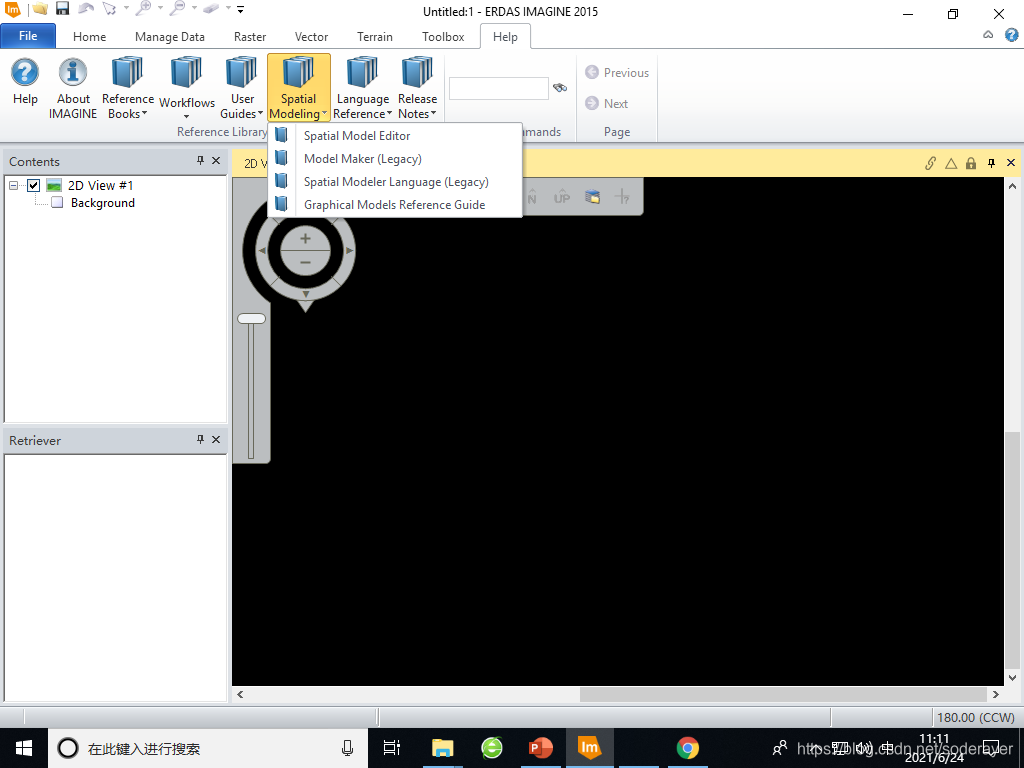Pin the Contents panel
Viewport: 1024px width, 768px height.
200,161
